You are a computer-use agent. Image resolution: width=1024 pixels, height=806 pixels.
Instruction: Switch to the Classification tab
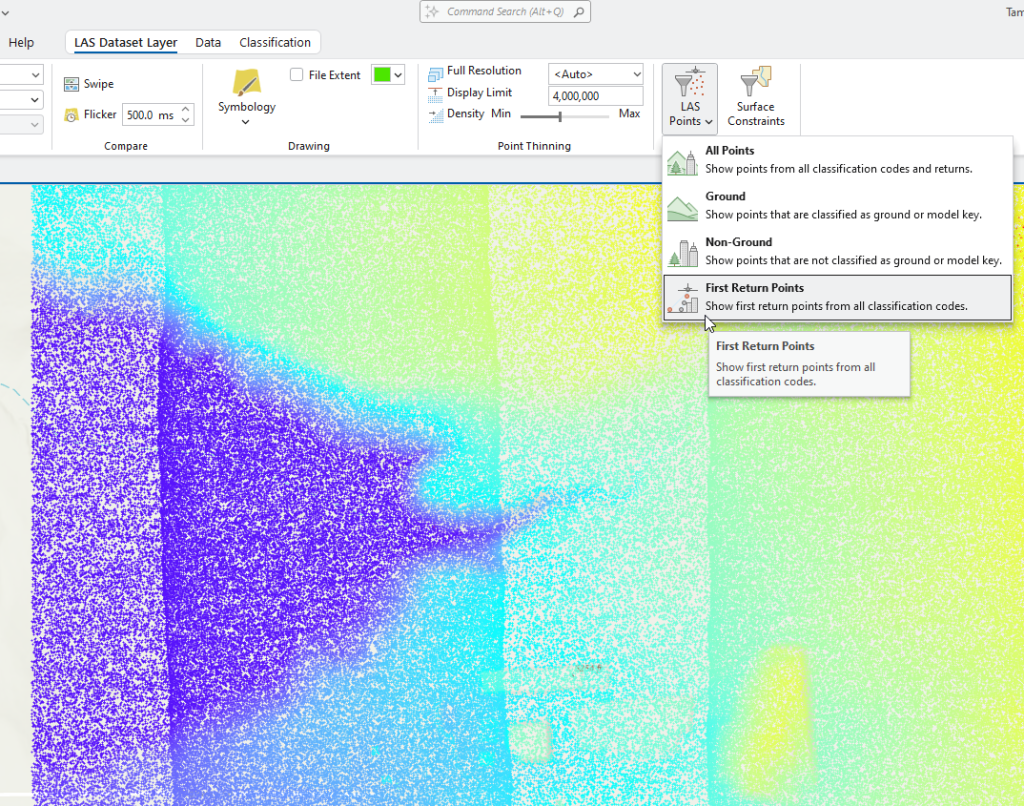(x=274, y=42)
